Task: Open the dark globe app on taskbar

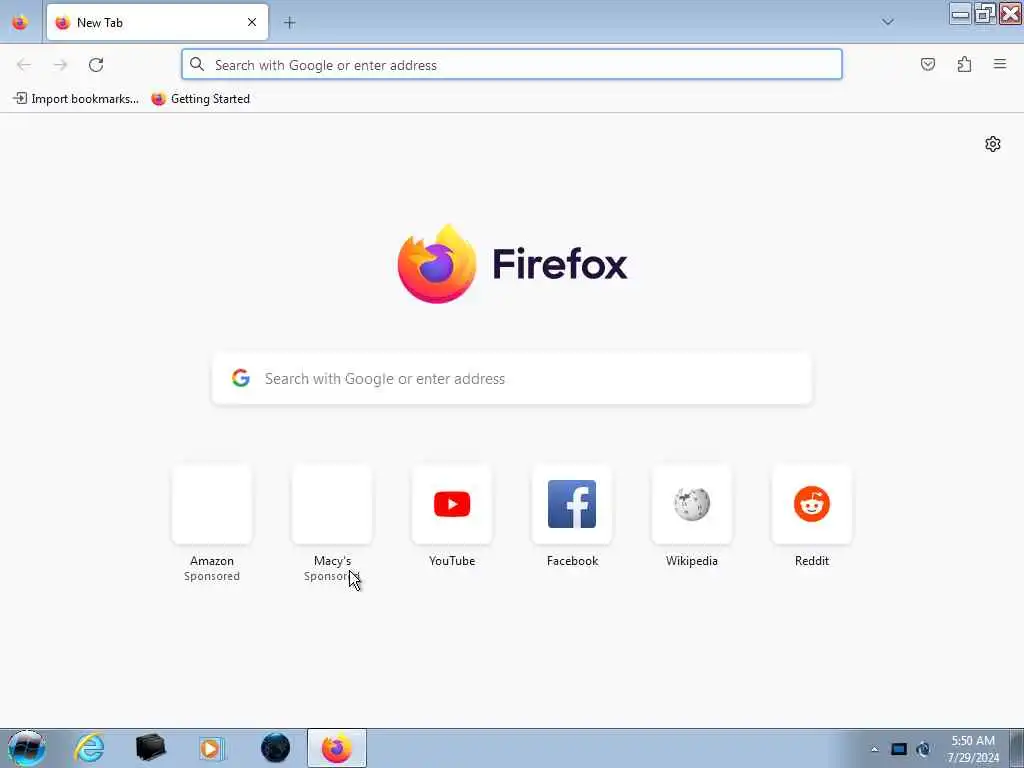Action: pyautogui.click(x=275, y=748)
